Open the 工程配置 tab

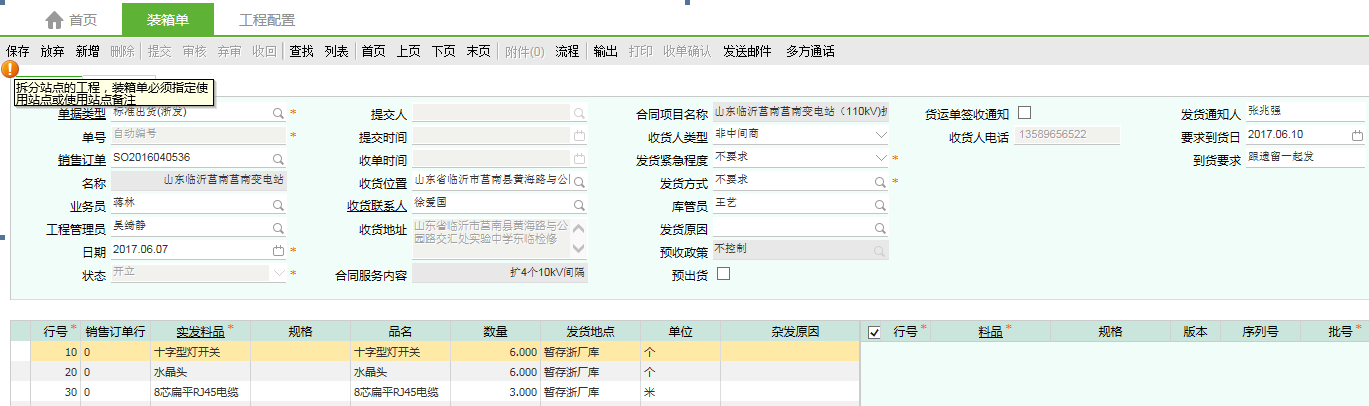267,20
